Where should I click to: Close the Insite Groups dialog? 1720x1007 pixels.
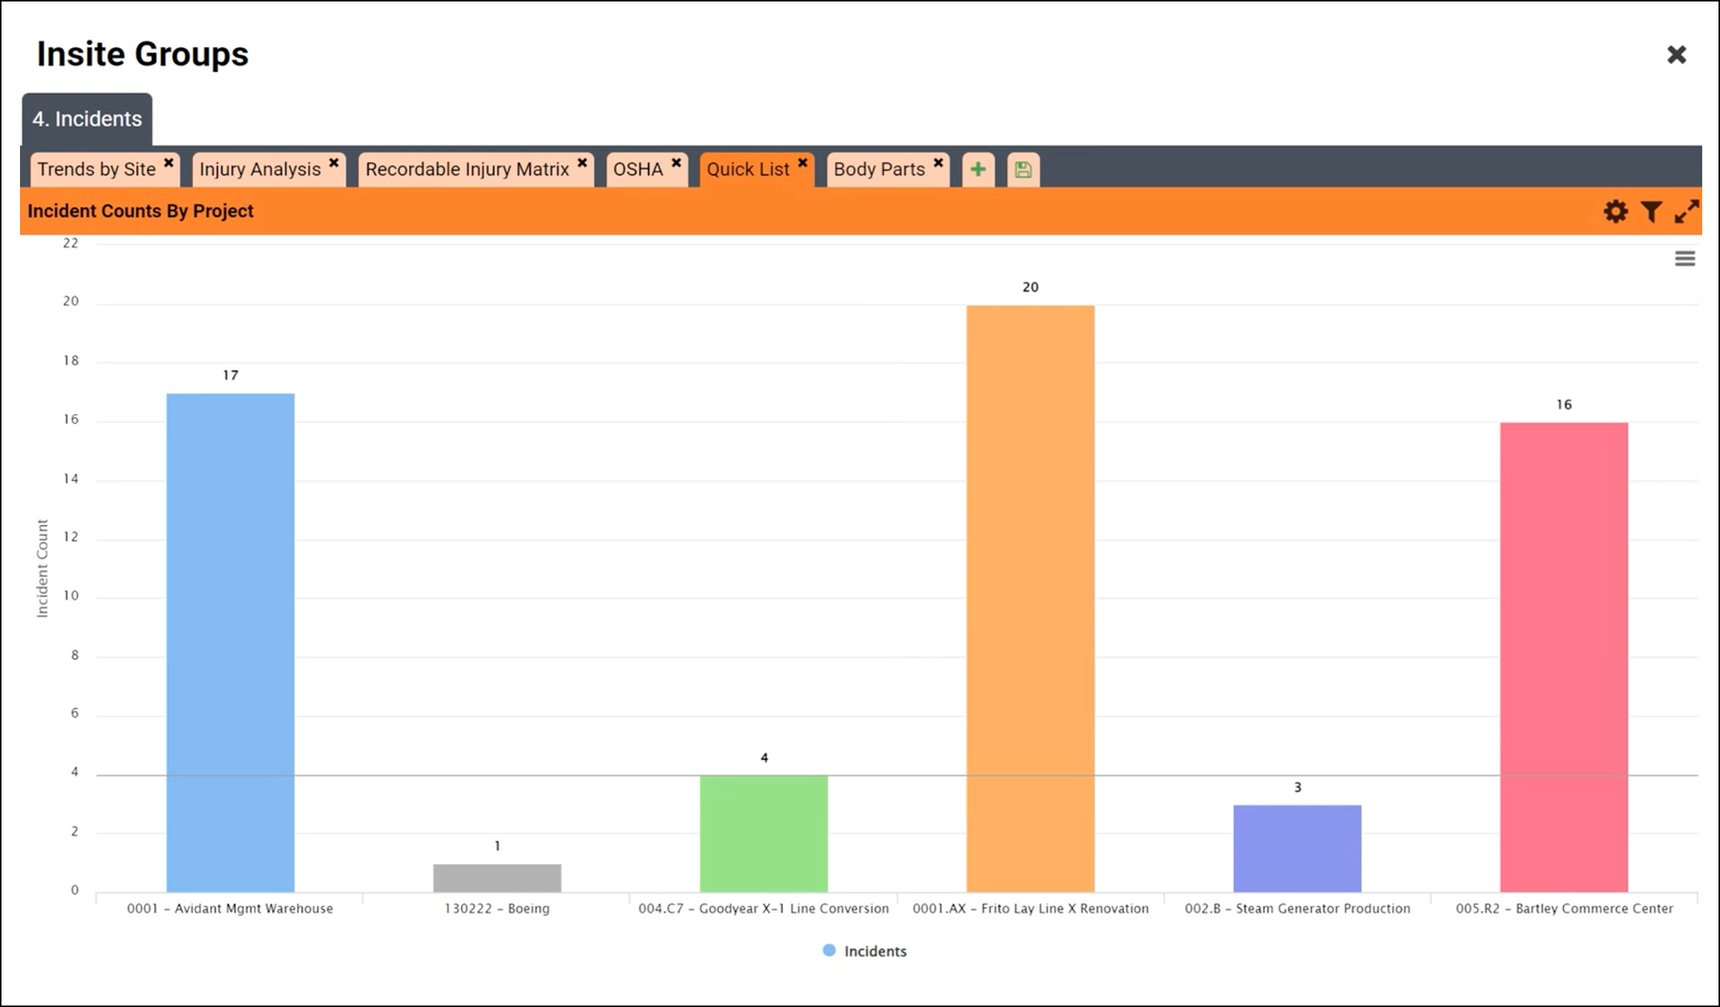click(1676, 55)
